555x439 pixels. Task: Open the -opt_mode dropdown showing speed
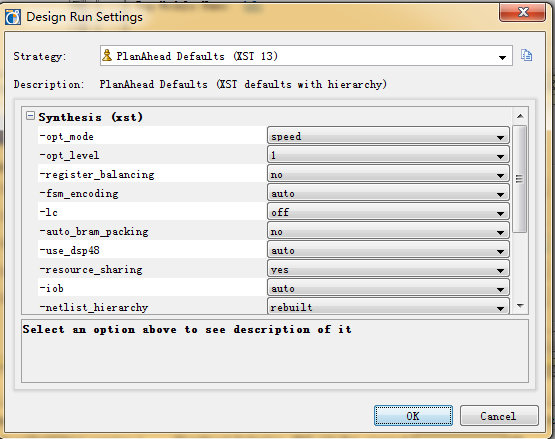point(388,136)
